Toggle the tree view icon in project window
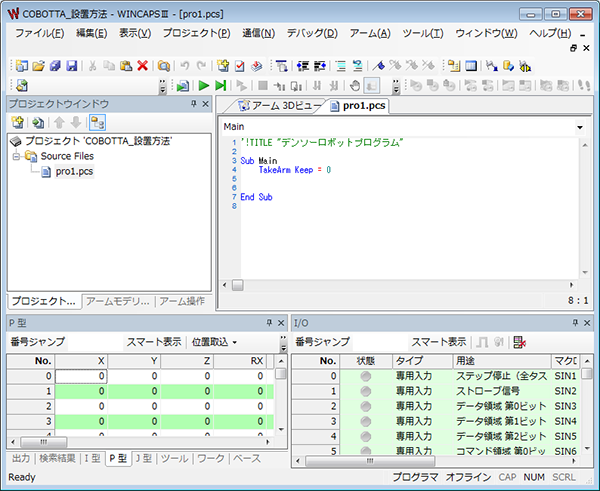The image size is (600, 491). [x=97, y=122]
